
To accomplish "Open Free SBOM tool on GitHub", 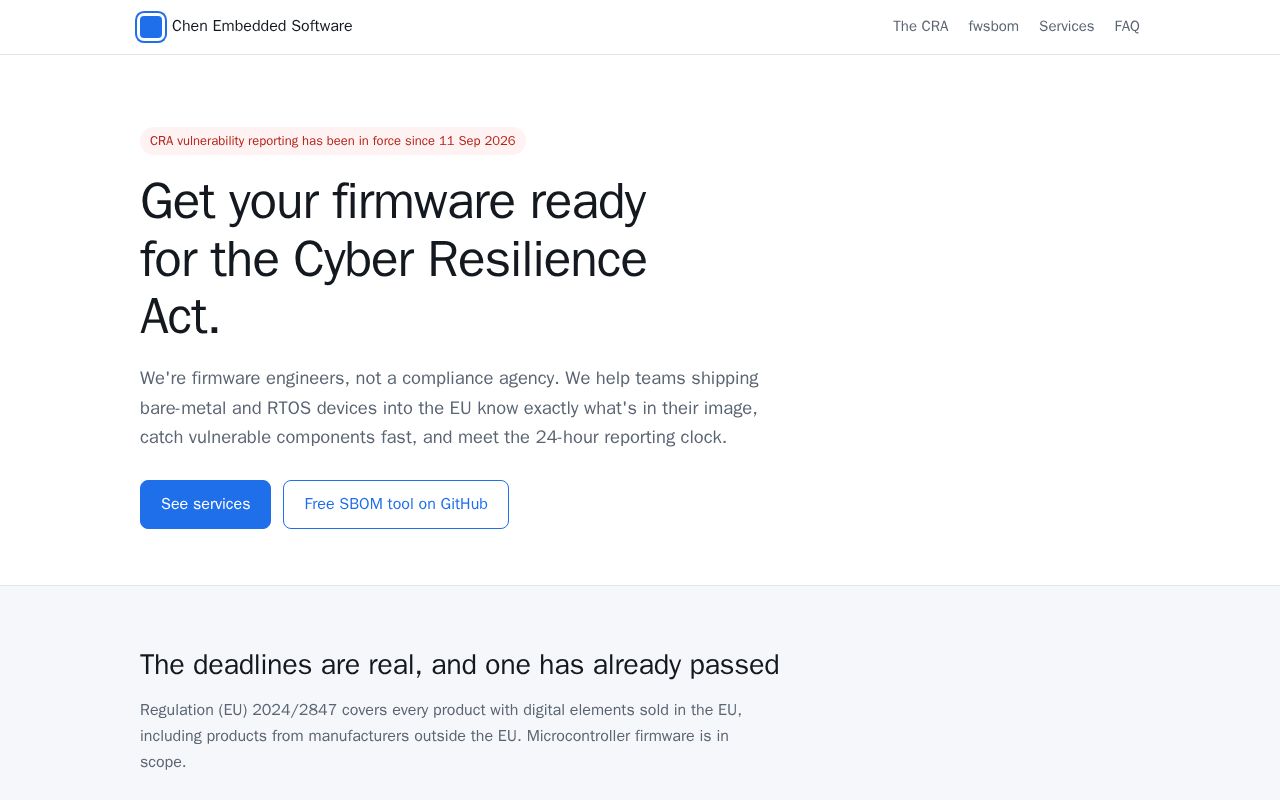I will pos(396,504).
